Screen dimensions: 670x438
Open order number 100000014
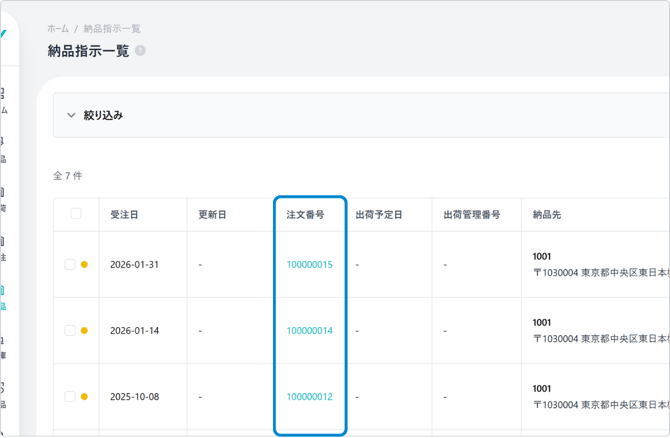point(309,331)
